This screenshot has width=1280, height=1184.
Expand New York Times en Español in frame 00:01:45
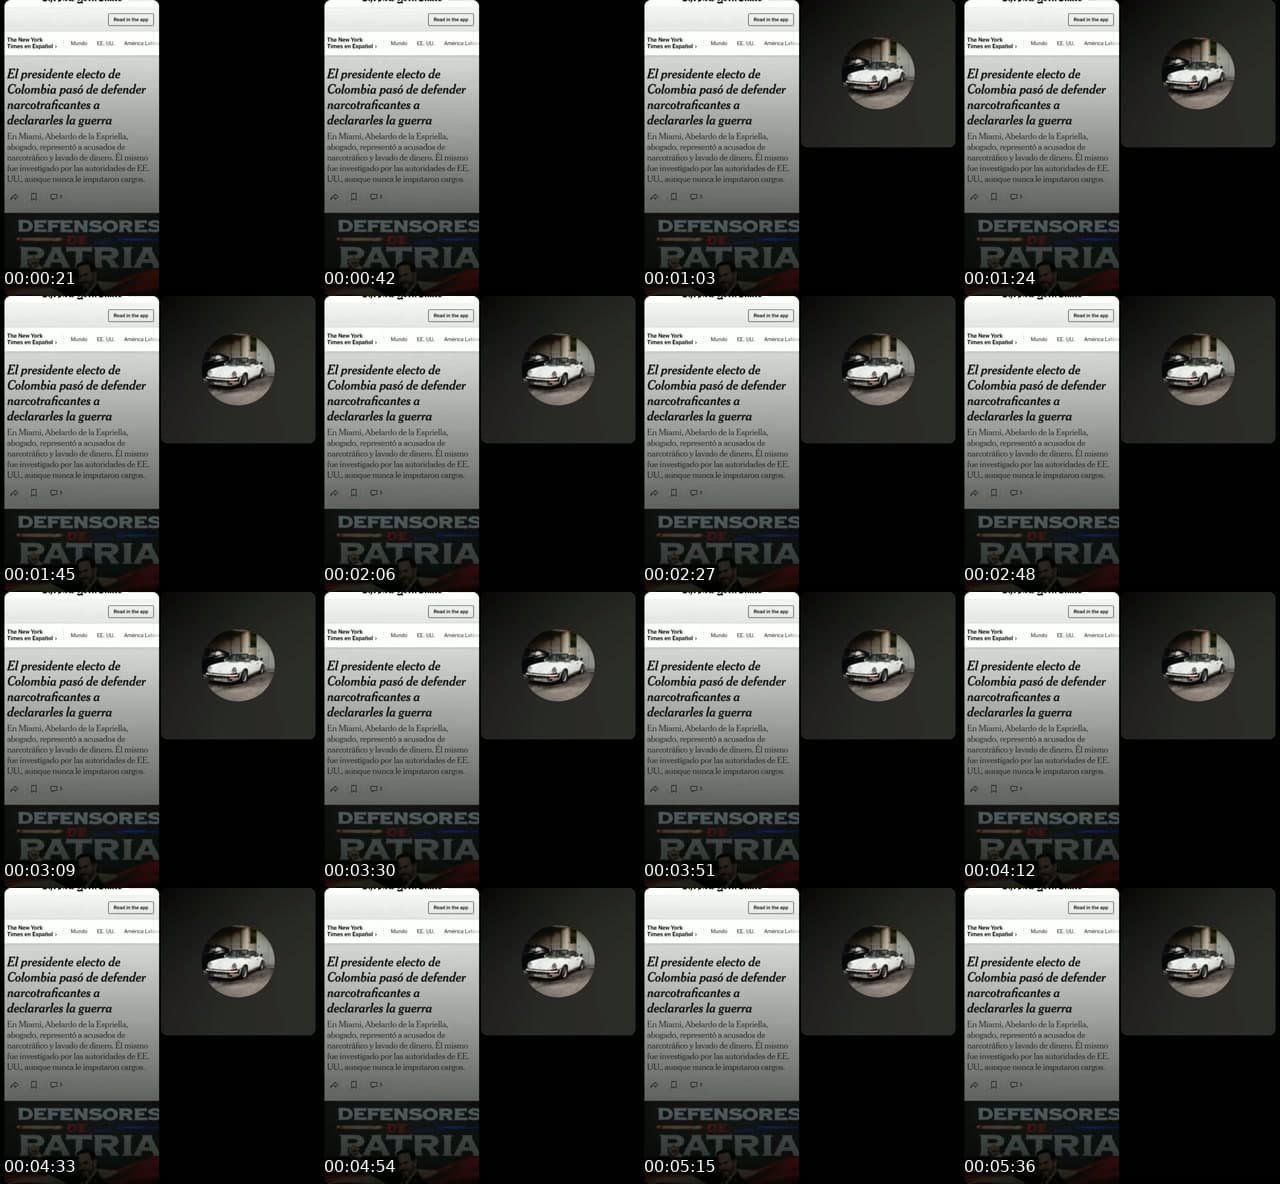pos(31,339)
